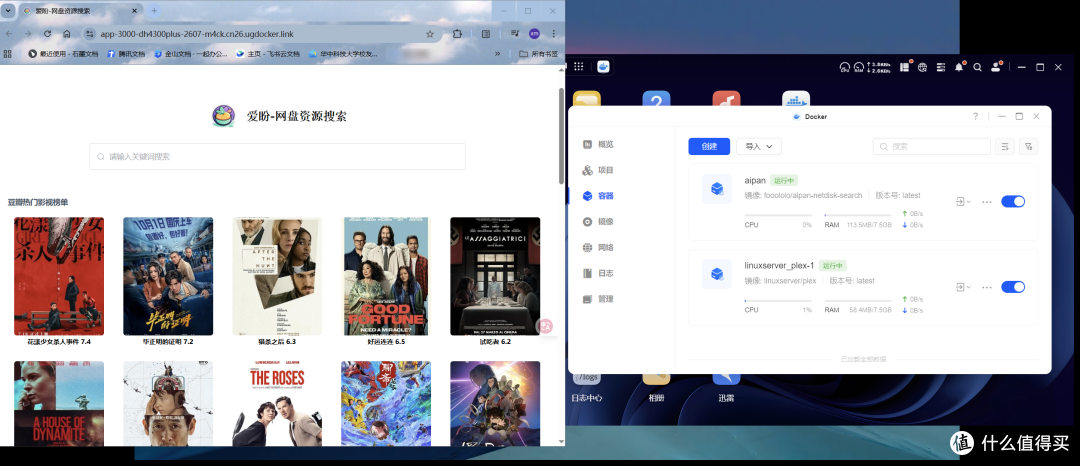Open the storage icon with red dot in NAS top bar
The image size is (1080, 466).
[906, 67]
